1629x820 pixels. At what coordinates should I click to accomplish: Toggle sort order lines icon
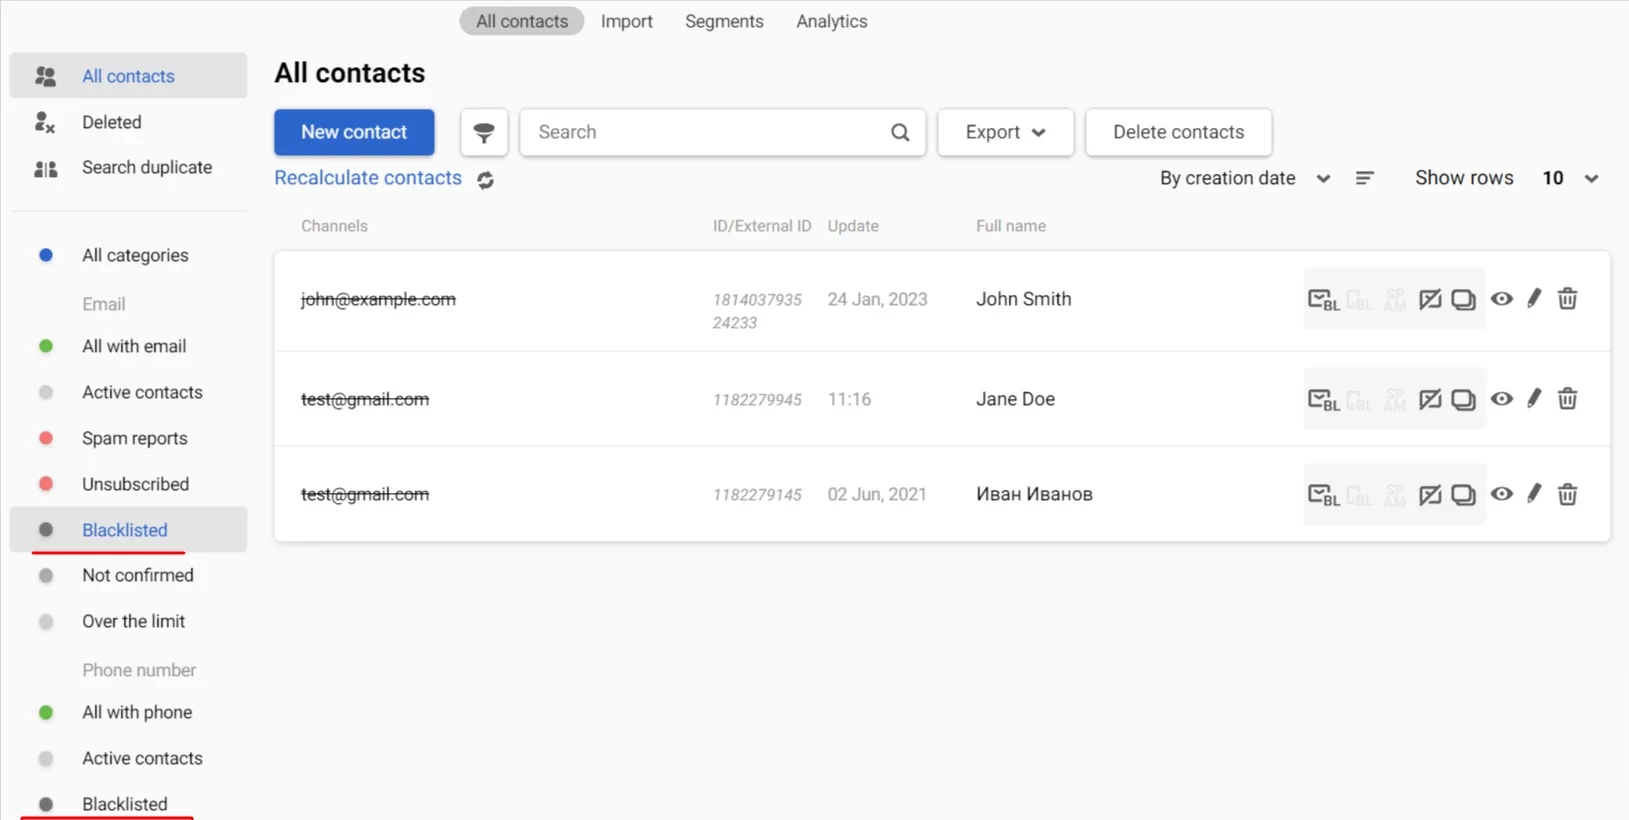point(1364,178)
